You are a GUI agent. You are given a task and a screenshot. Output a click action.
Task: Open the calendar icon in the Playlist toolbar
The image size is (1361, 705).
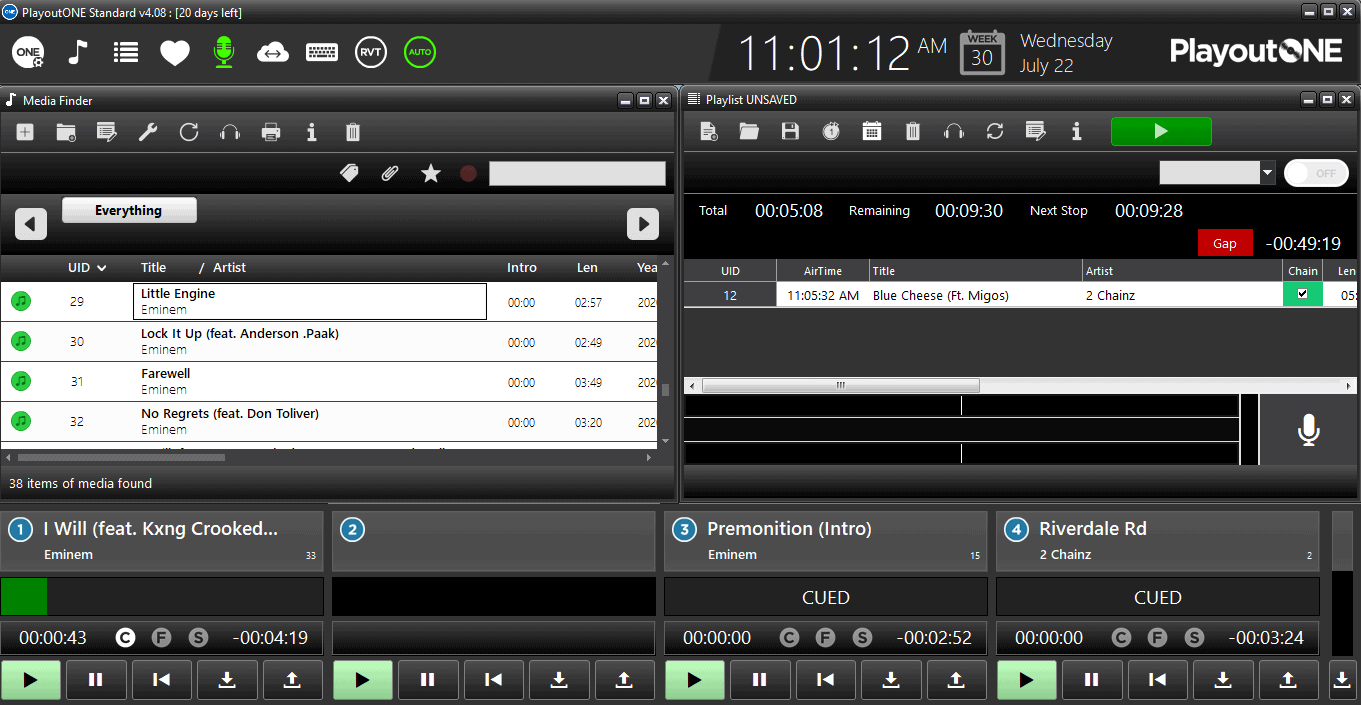(871, 131)
